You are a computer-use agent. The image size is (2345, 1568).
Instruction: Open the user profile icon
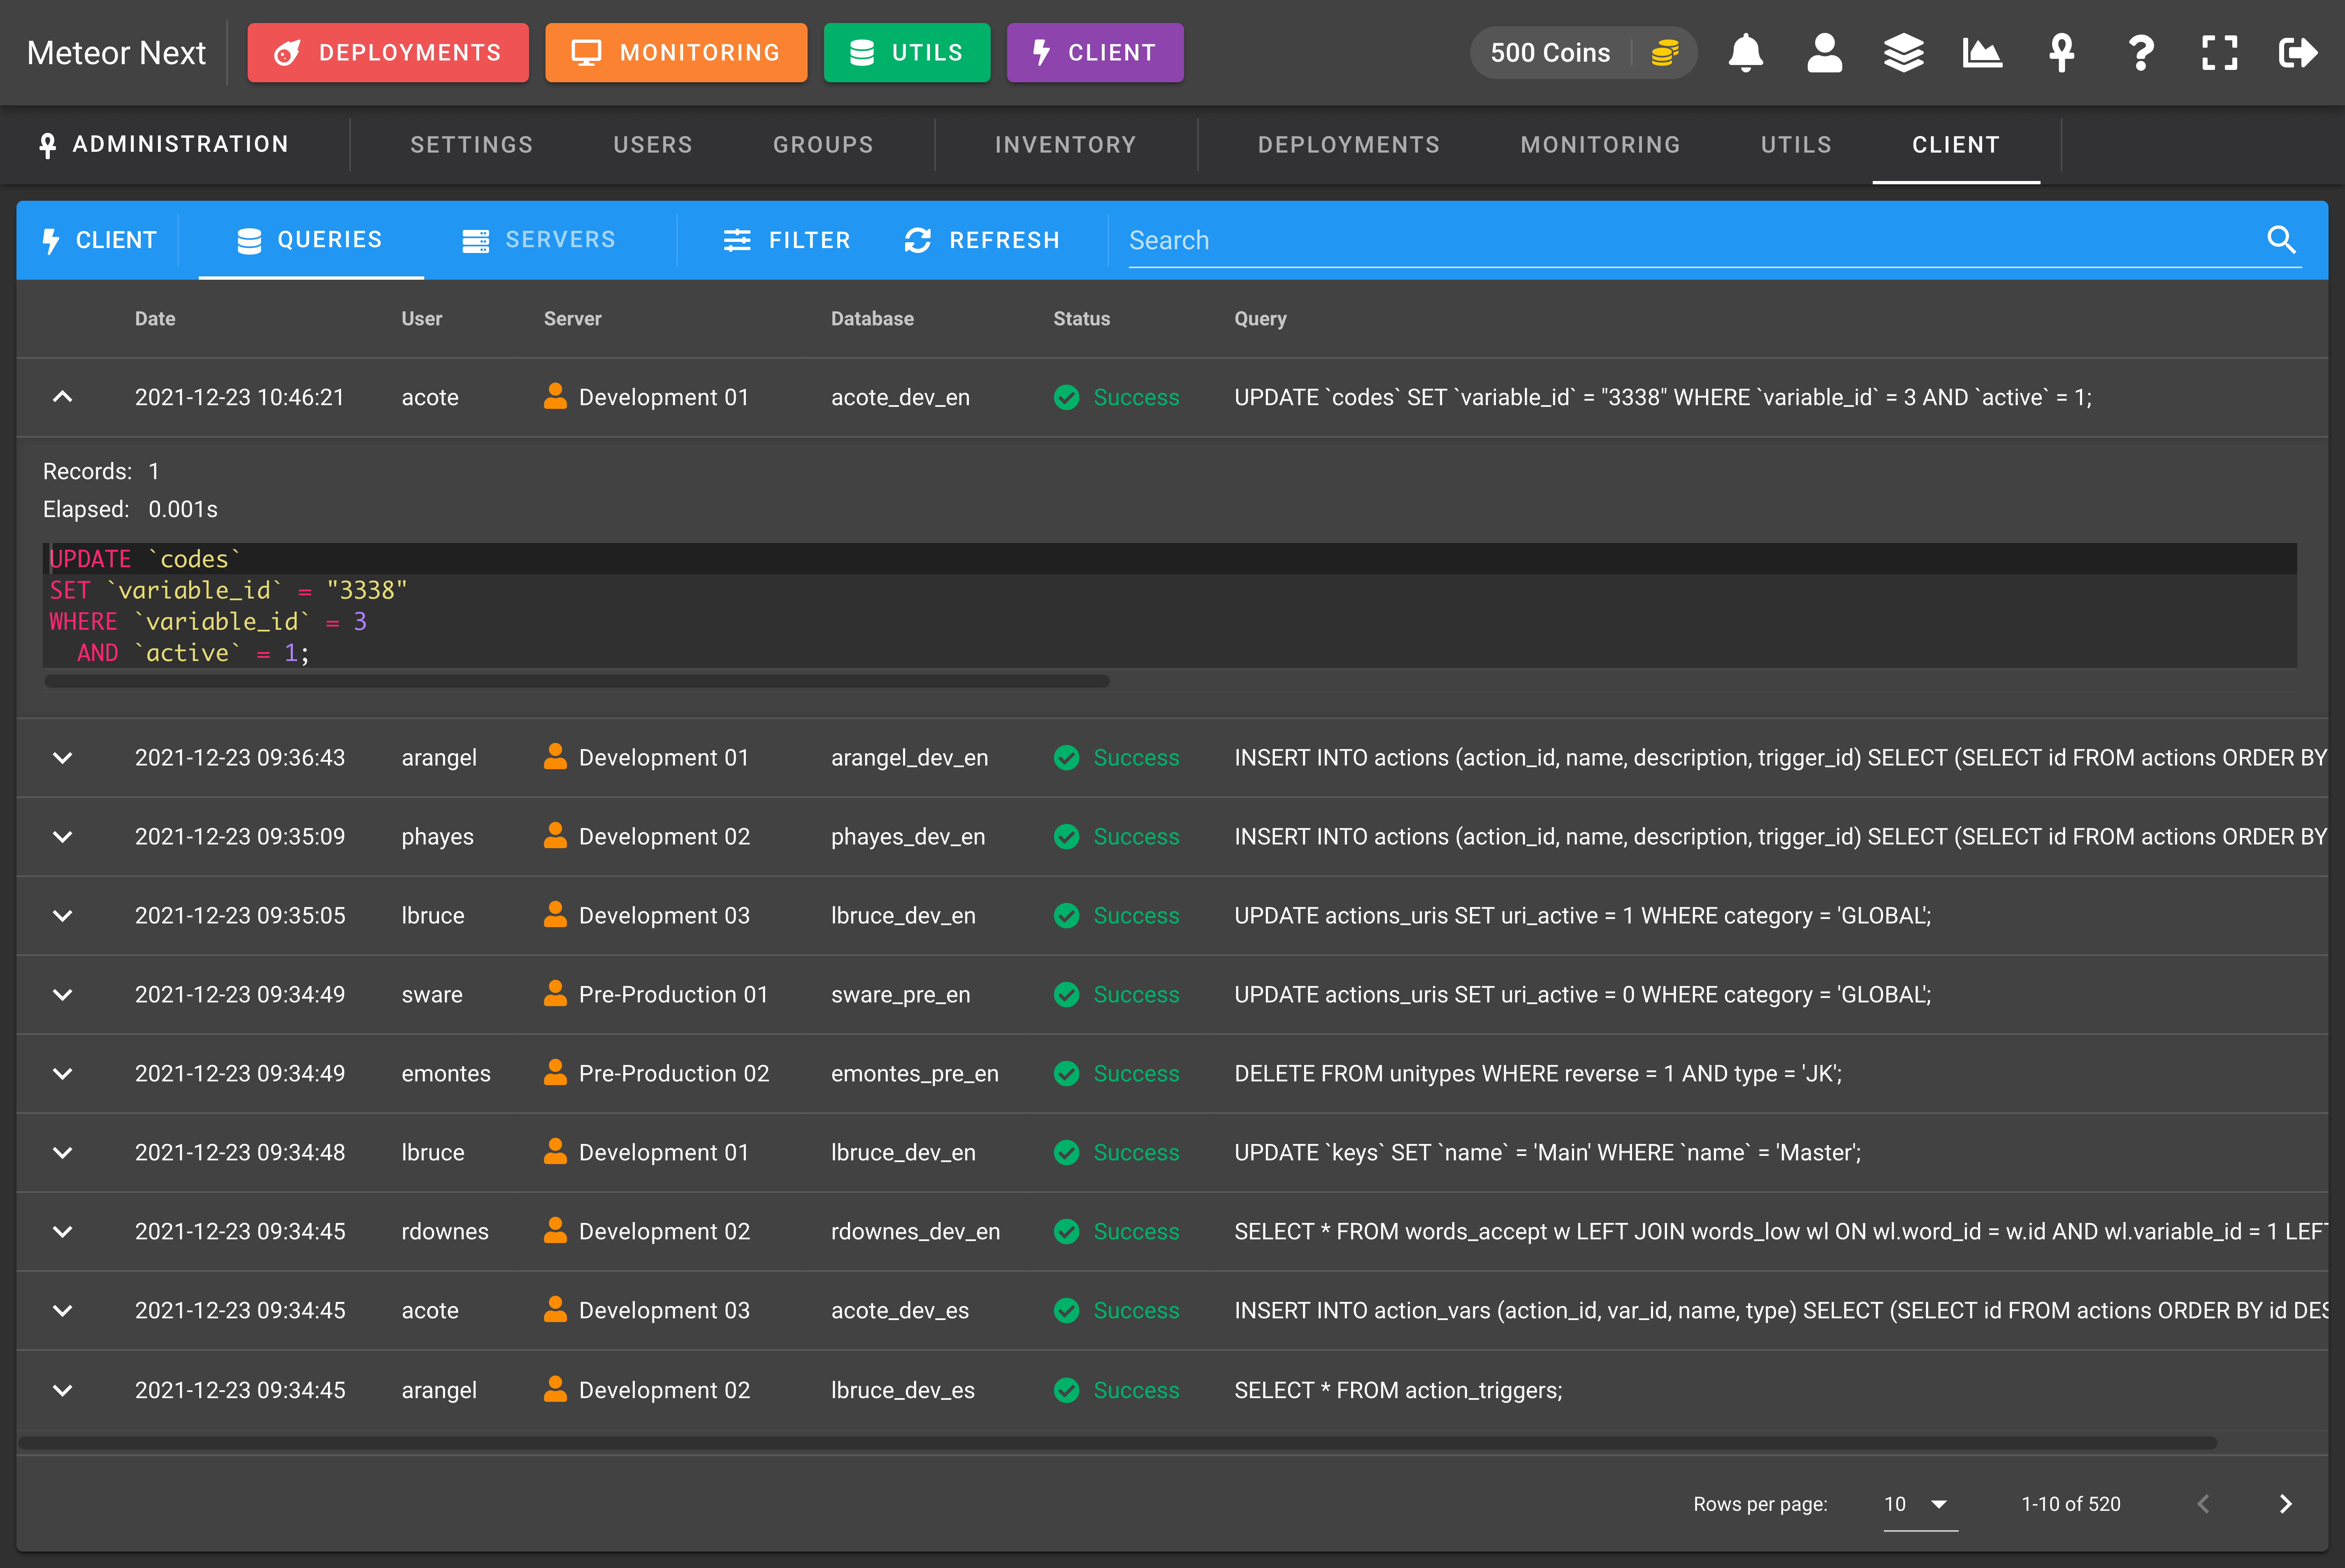click(1824, 53)
